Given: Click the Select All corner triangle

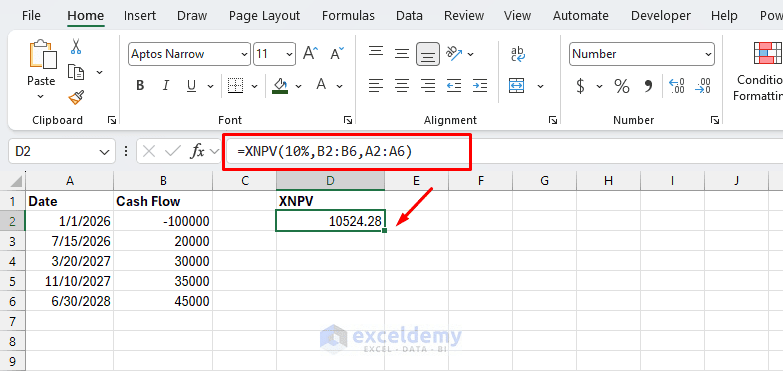Looking at the screenshot, I should 16,181.
